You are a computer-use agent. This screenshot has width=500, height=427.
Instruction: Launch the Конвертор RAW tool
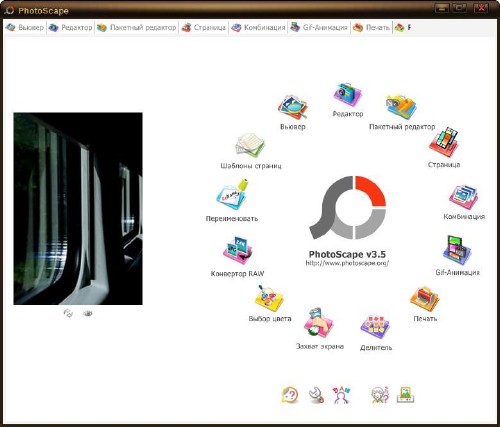[238, 251]
